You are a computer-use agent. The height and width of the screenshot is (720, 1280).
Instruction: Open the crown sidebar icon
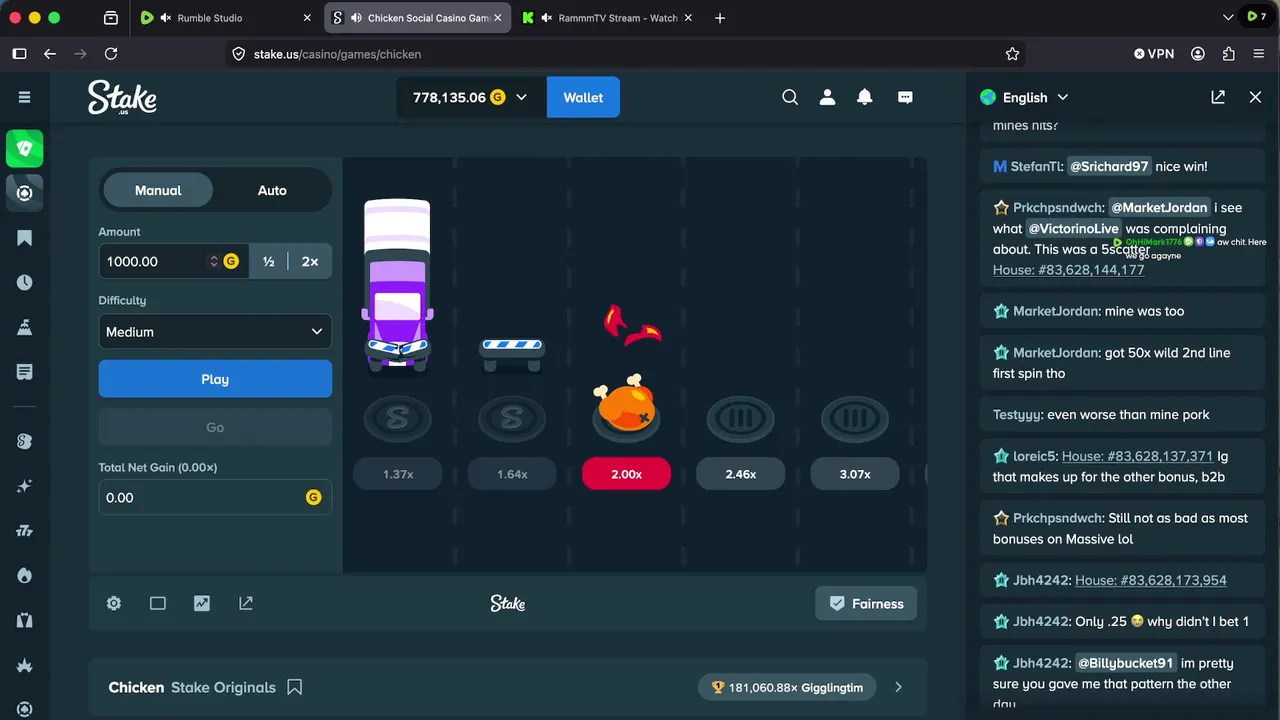click(x=24, y=665)
